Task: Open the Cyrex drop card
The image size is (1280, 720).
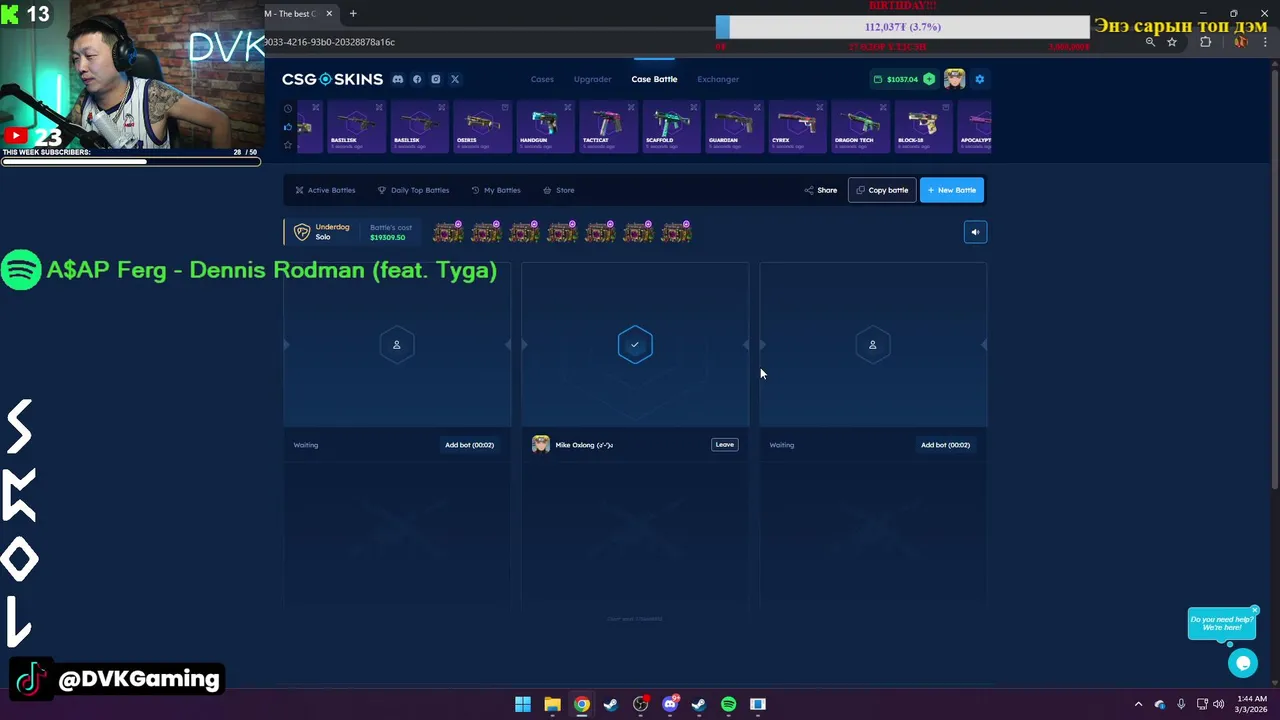Action: [796, 126]
